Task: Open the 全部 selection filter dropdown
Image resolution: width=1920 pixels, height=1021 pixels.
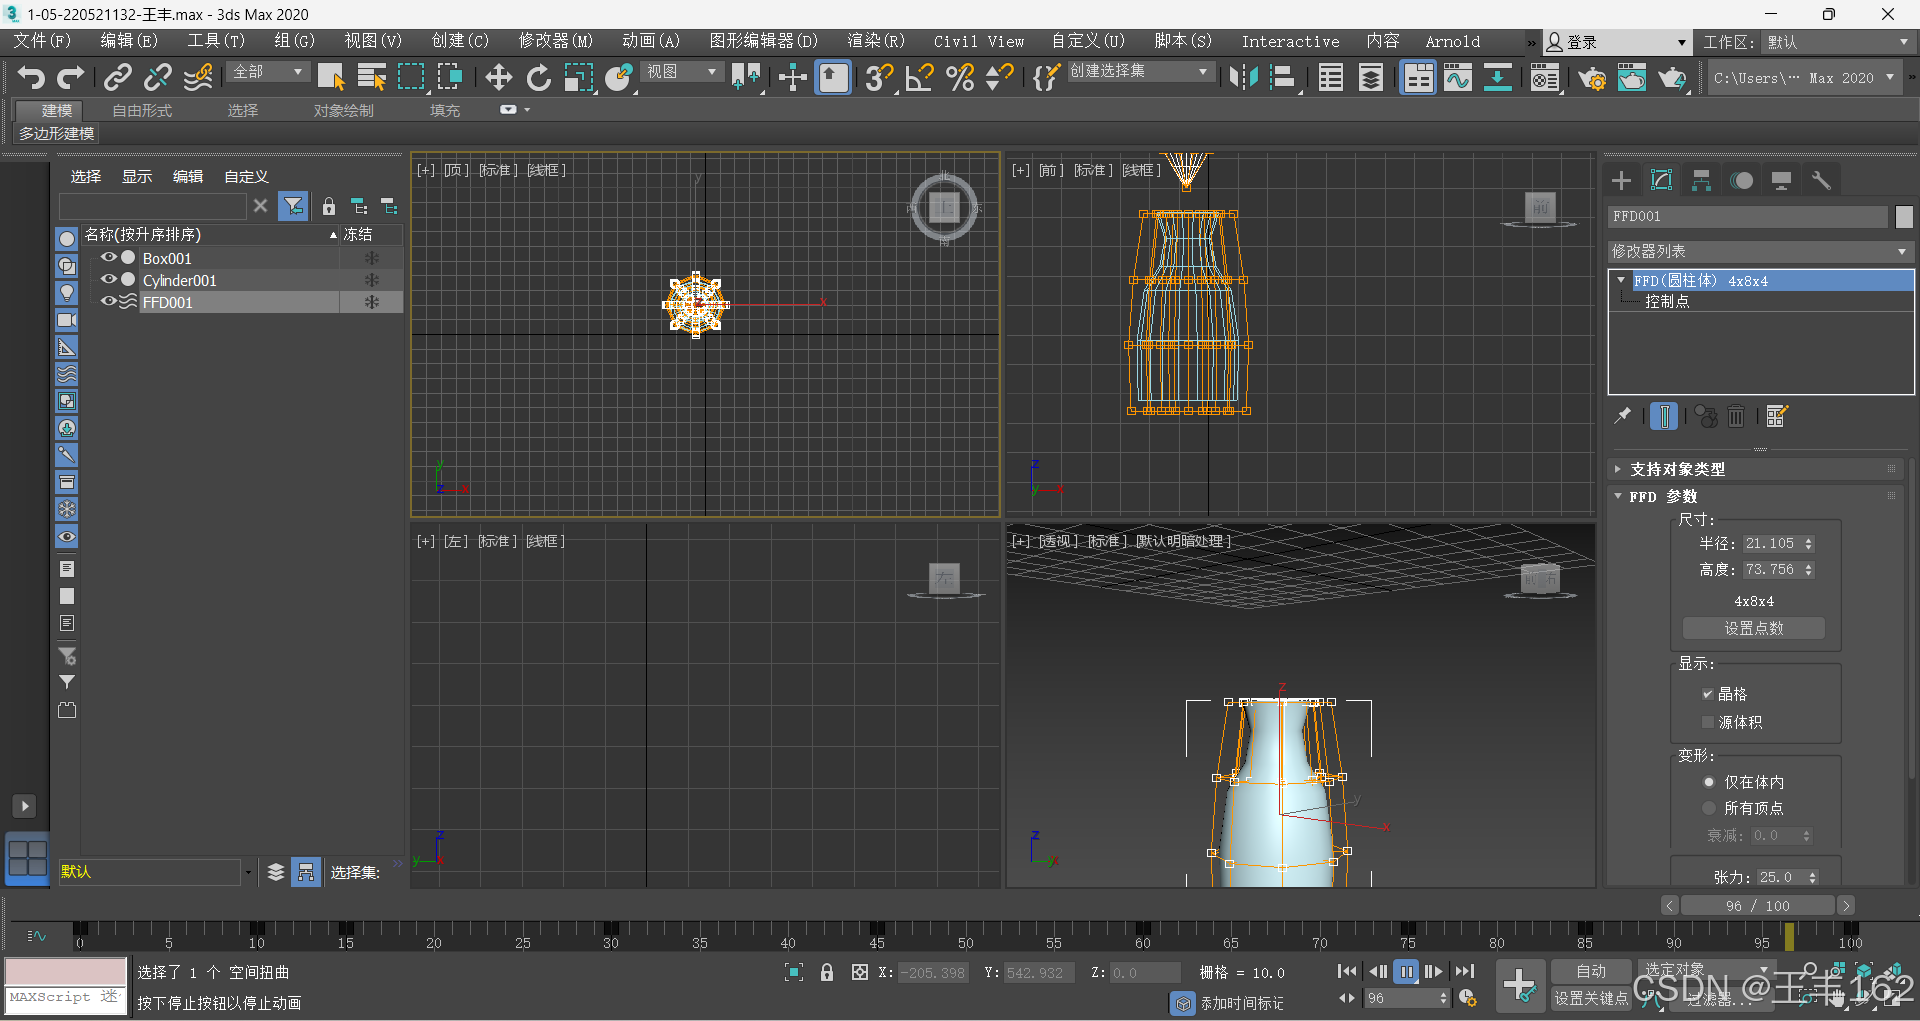Action: point(268,72)
